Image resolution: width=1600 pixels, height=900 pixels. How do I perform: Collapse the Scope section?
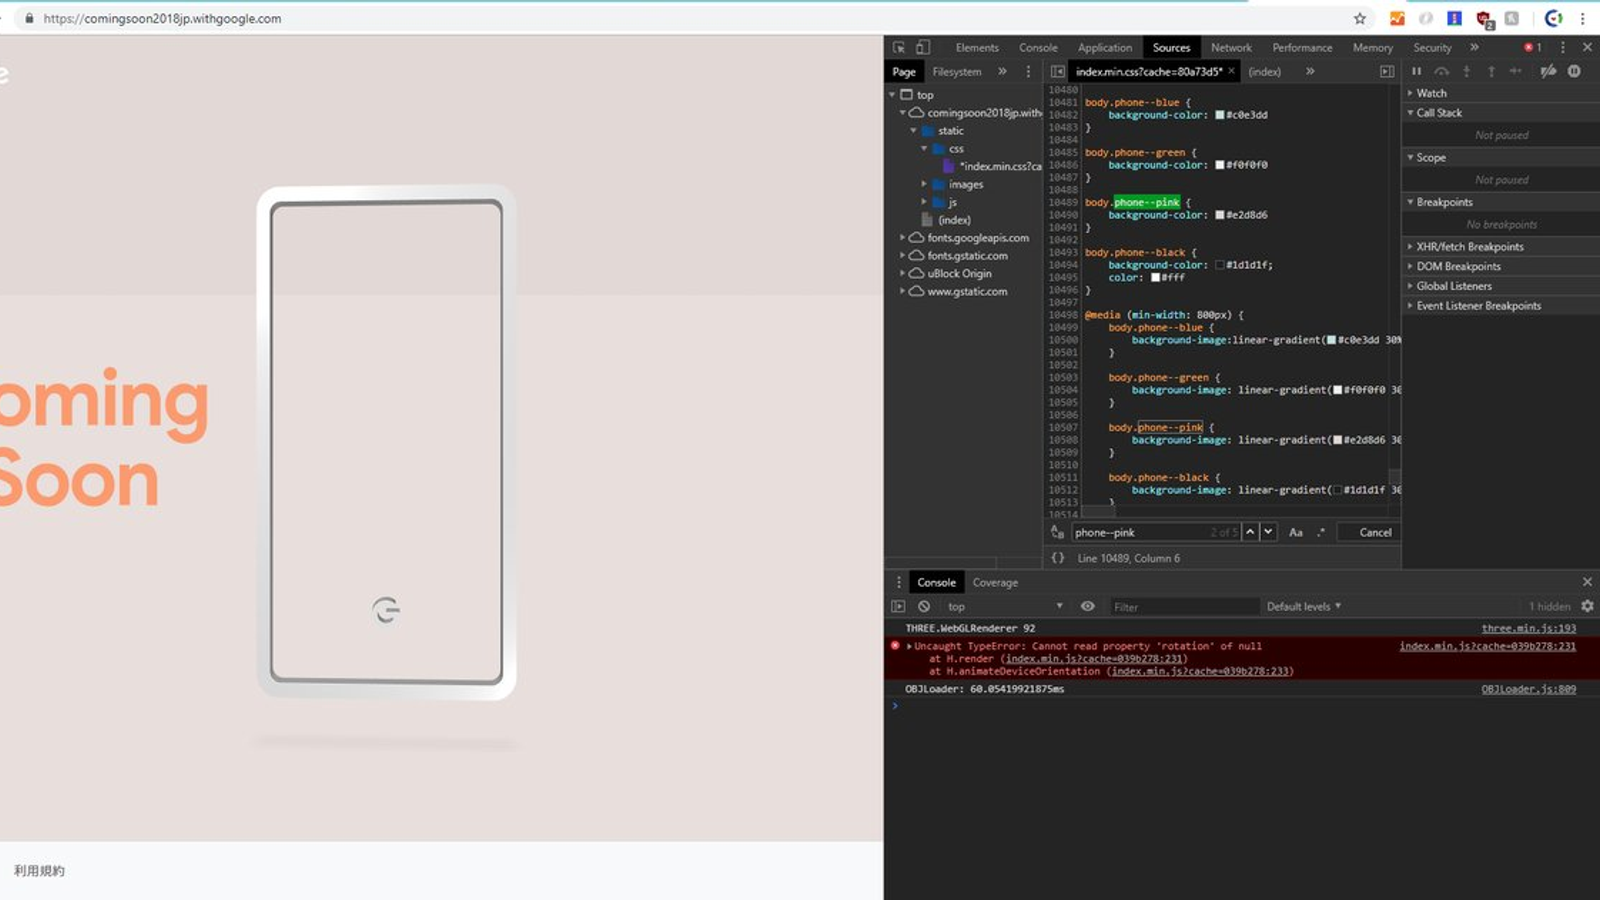1501,157
